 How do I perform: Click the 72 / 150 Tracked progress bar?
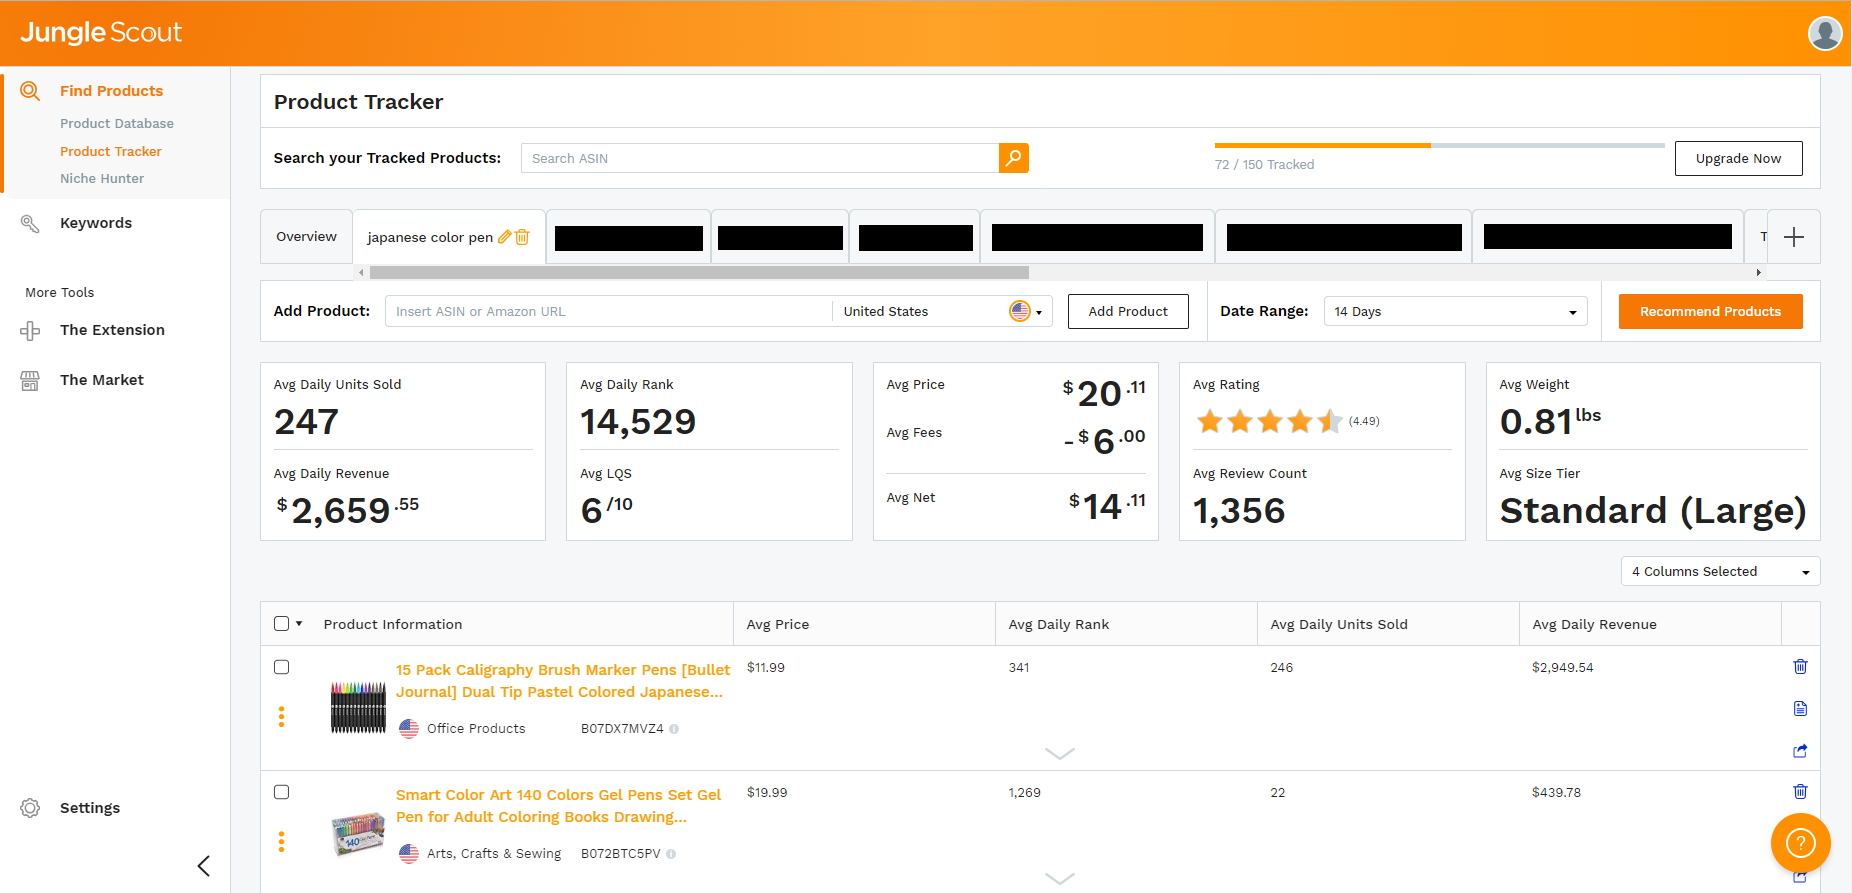[1440, 146]
